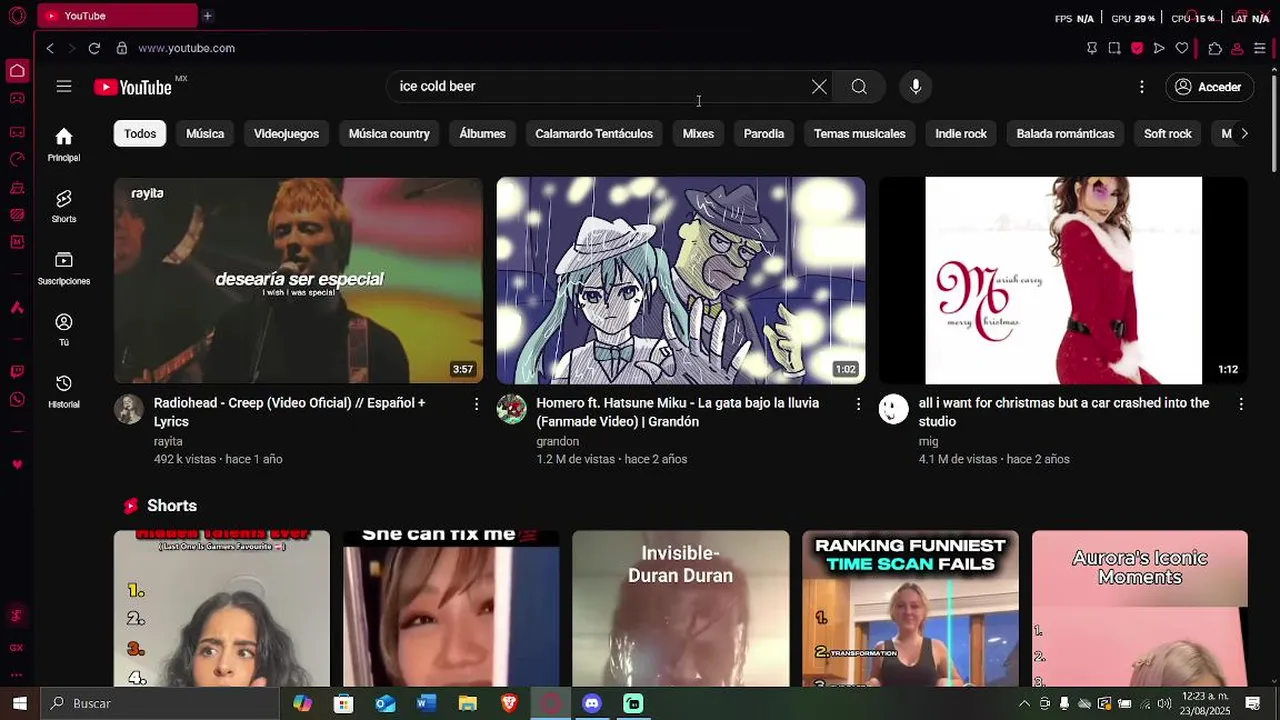The width and height of the screenshot is (1280, 720).
Task: Open La gata bajo la lluvia video title
Action: (677, 412)
